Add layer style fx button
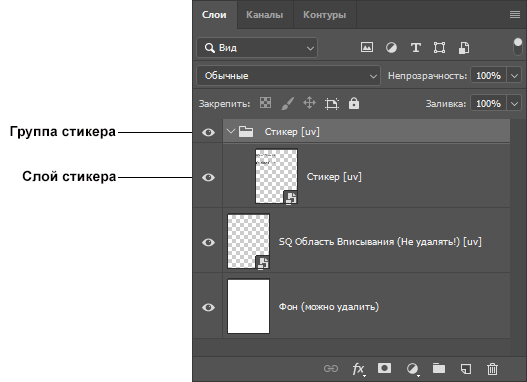Screen dimensions: 527x382 point(359,369)
